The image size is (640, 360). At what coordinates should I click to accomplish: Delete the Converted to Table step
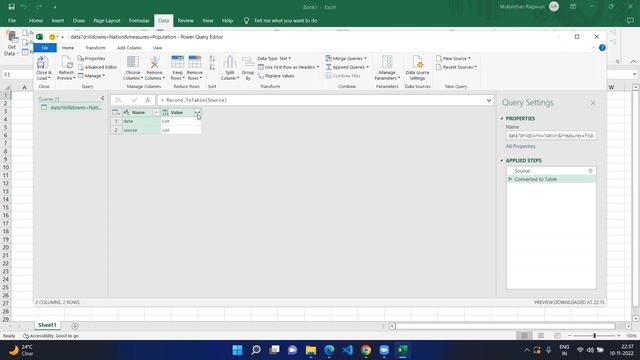point(510,179)
